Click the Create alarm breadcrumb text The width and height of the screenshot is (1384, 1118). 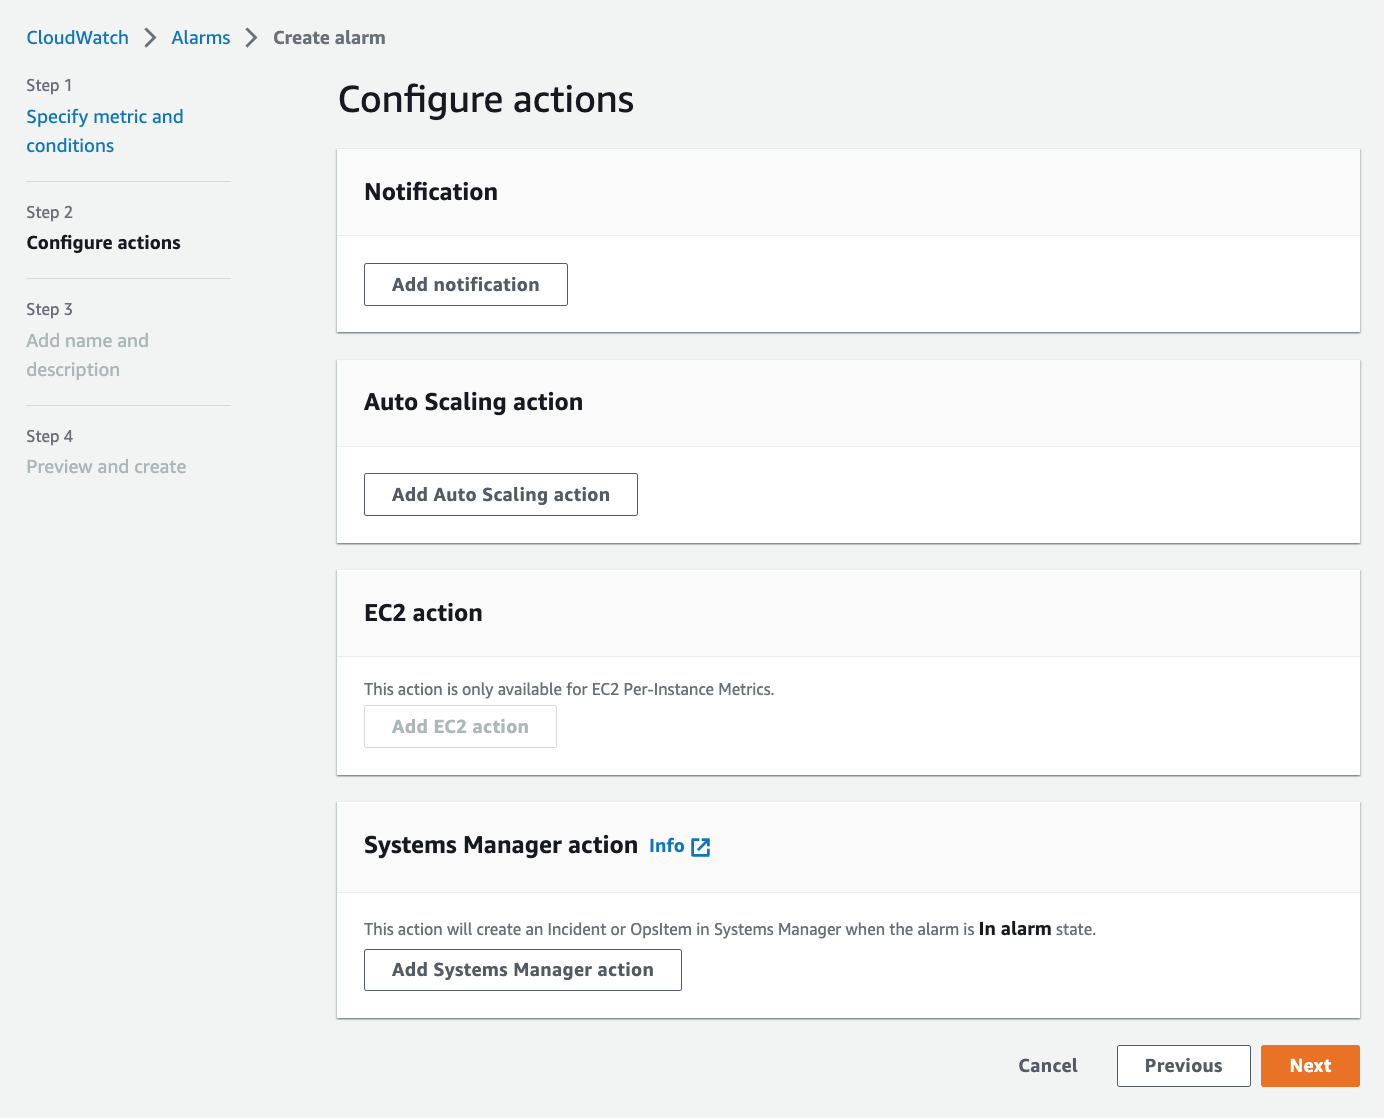pos(329,38)
